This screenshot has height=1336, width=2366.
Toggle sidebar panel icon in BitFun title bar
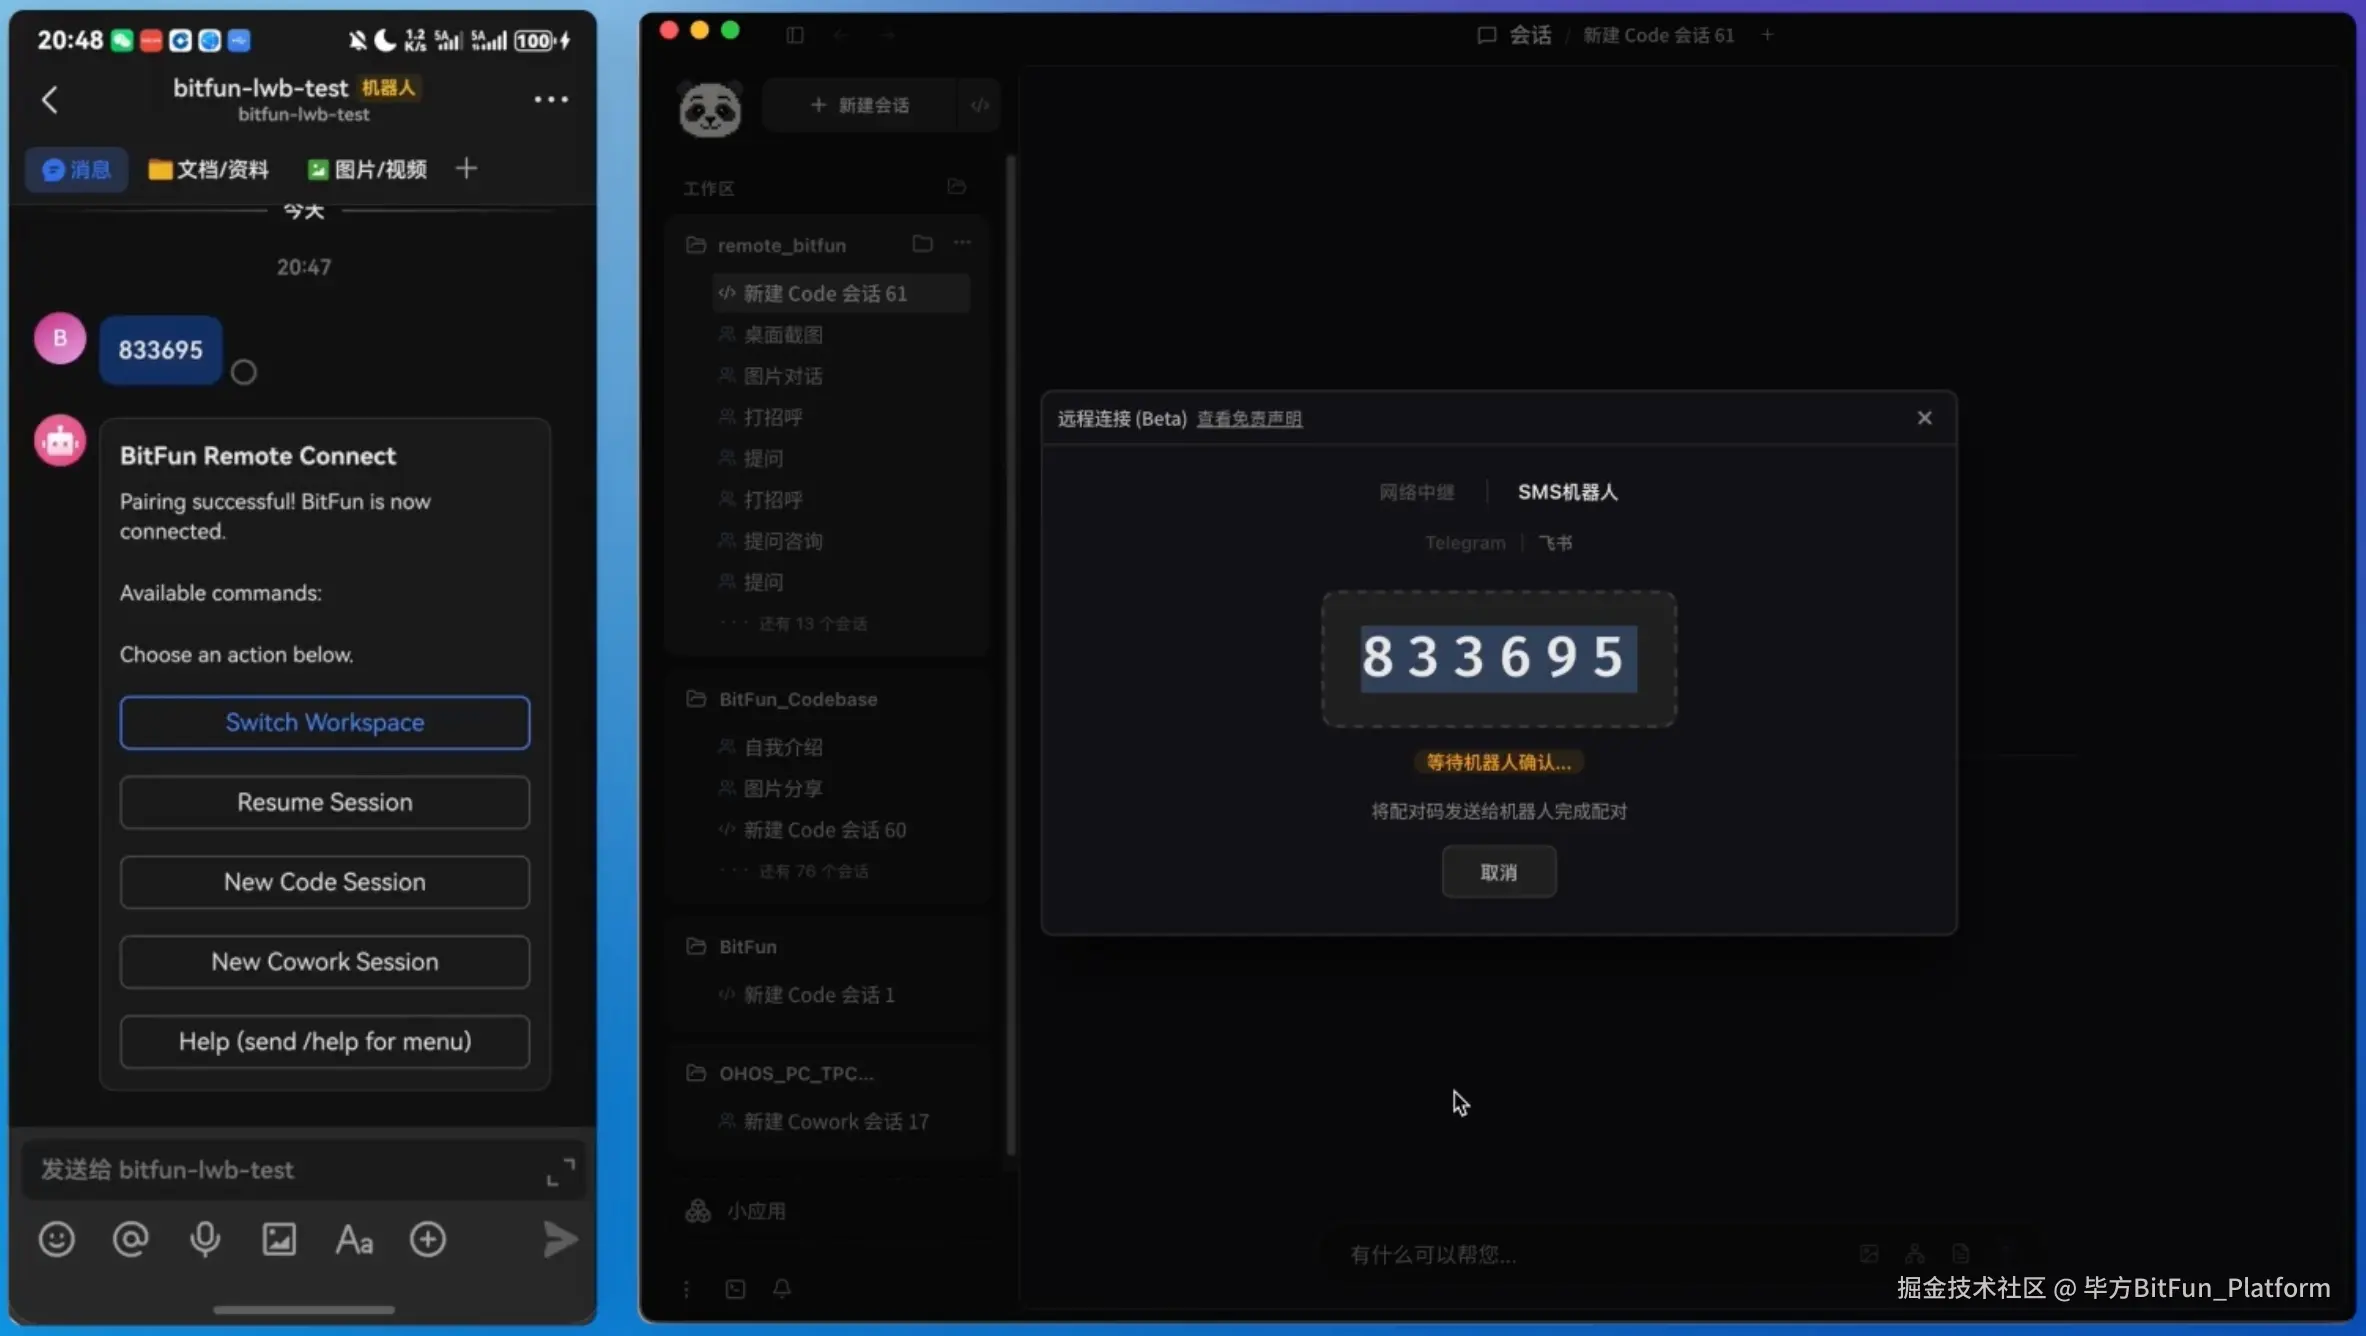click(795, 35)
